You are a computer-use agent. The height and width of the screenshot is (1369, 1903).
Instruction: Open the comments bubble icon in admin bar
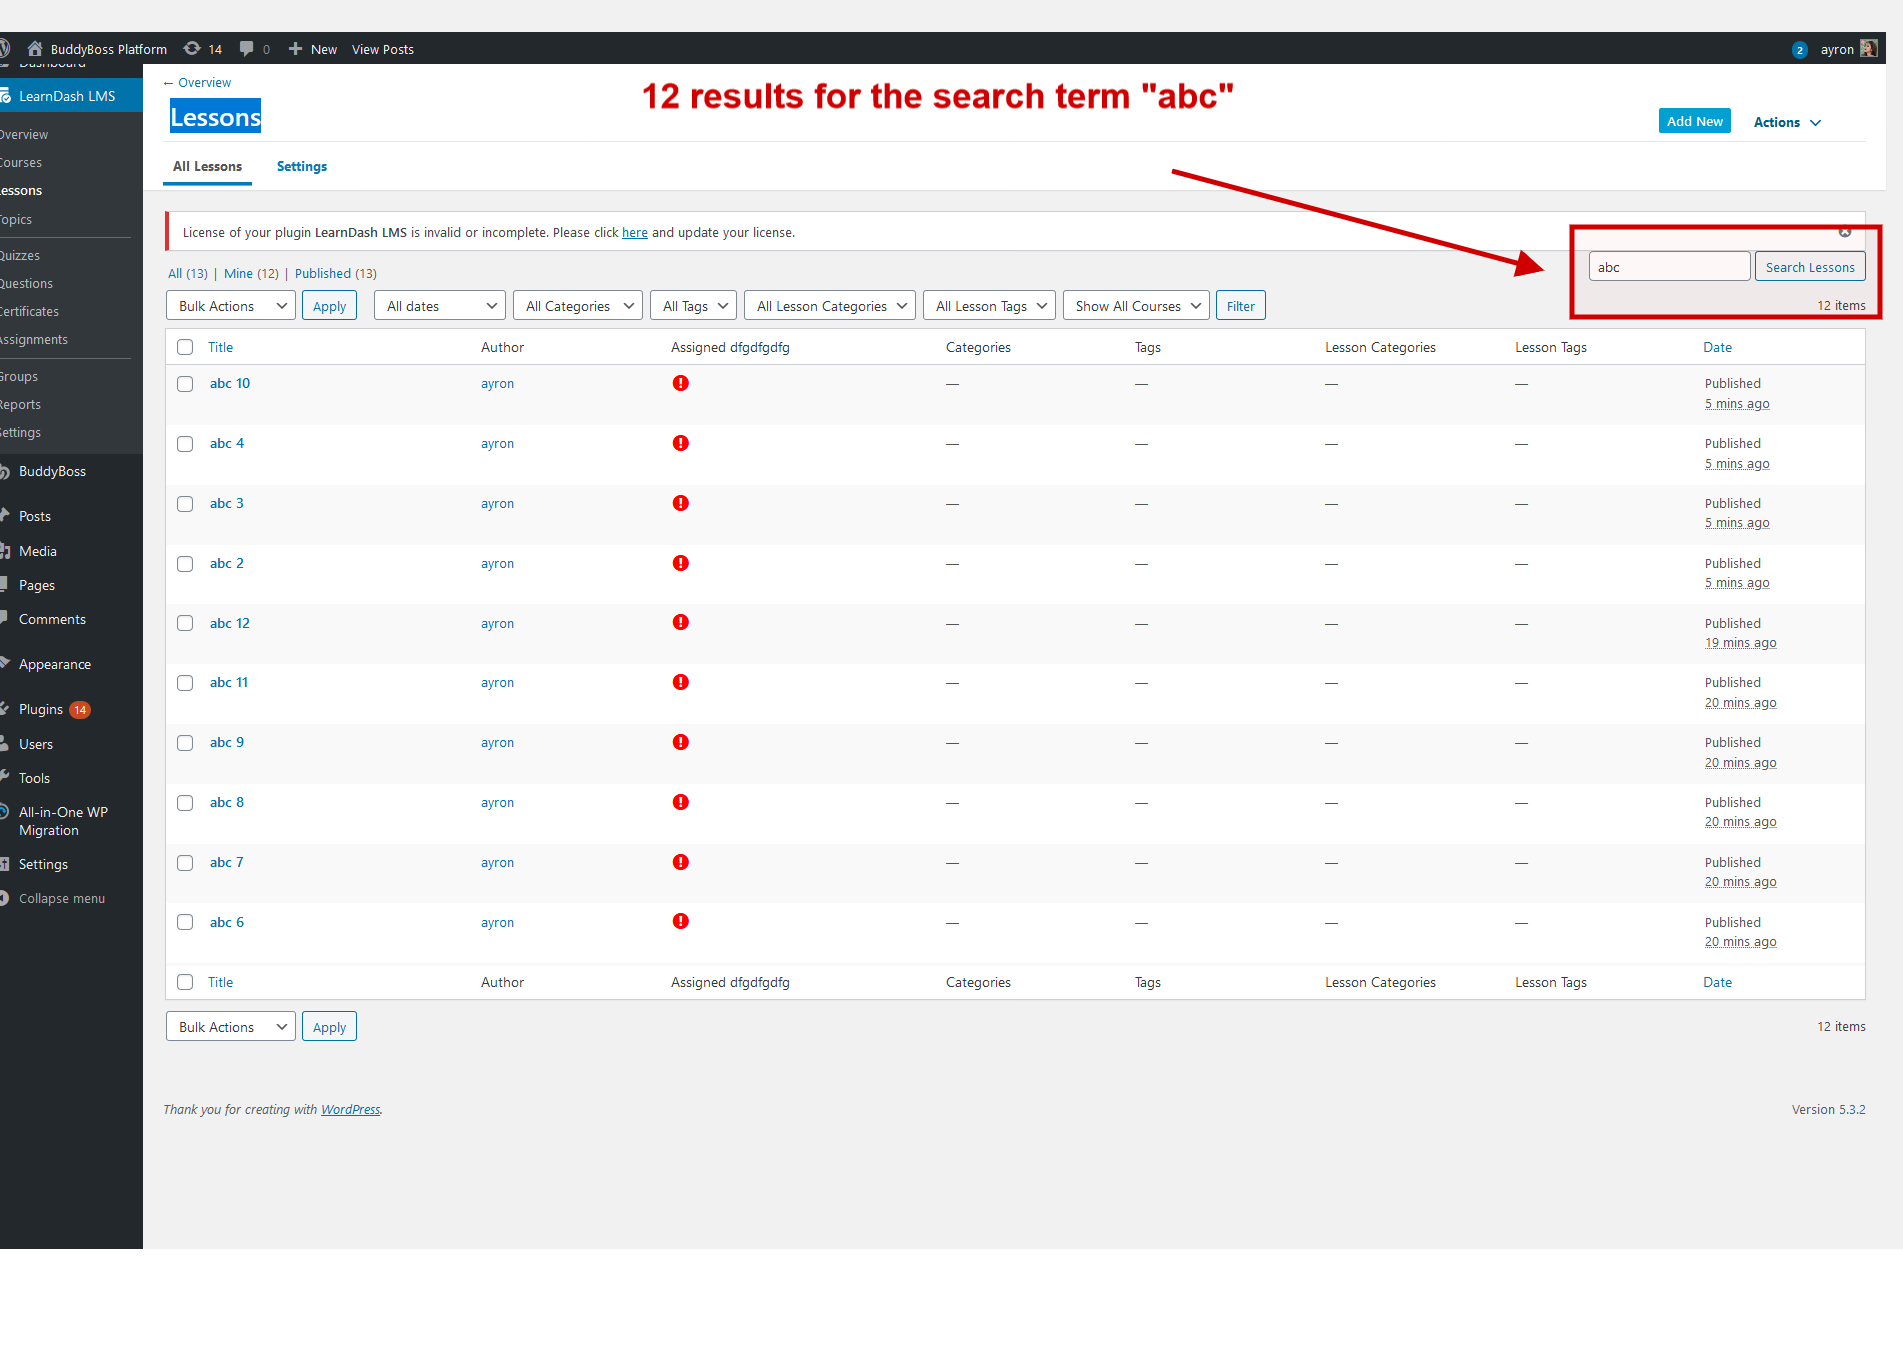click(x=246, y=49)
